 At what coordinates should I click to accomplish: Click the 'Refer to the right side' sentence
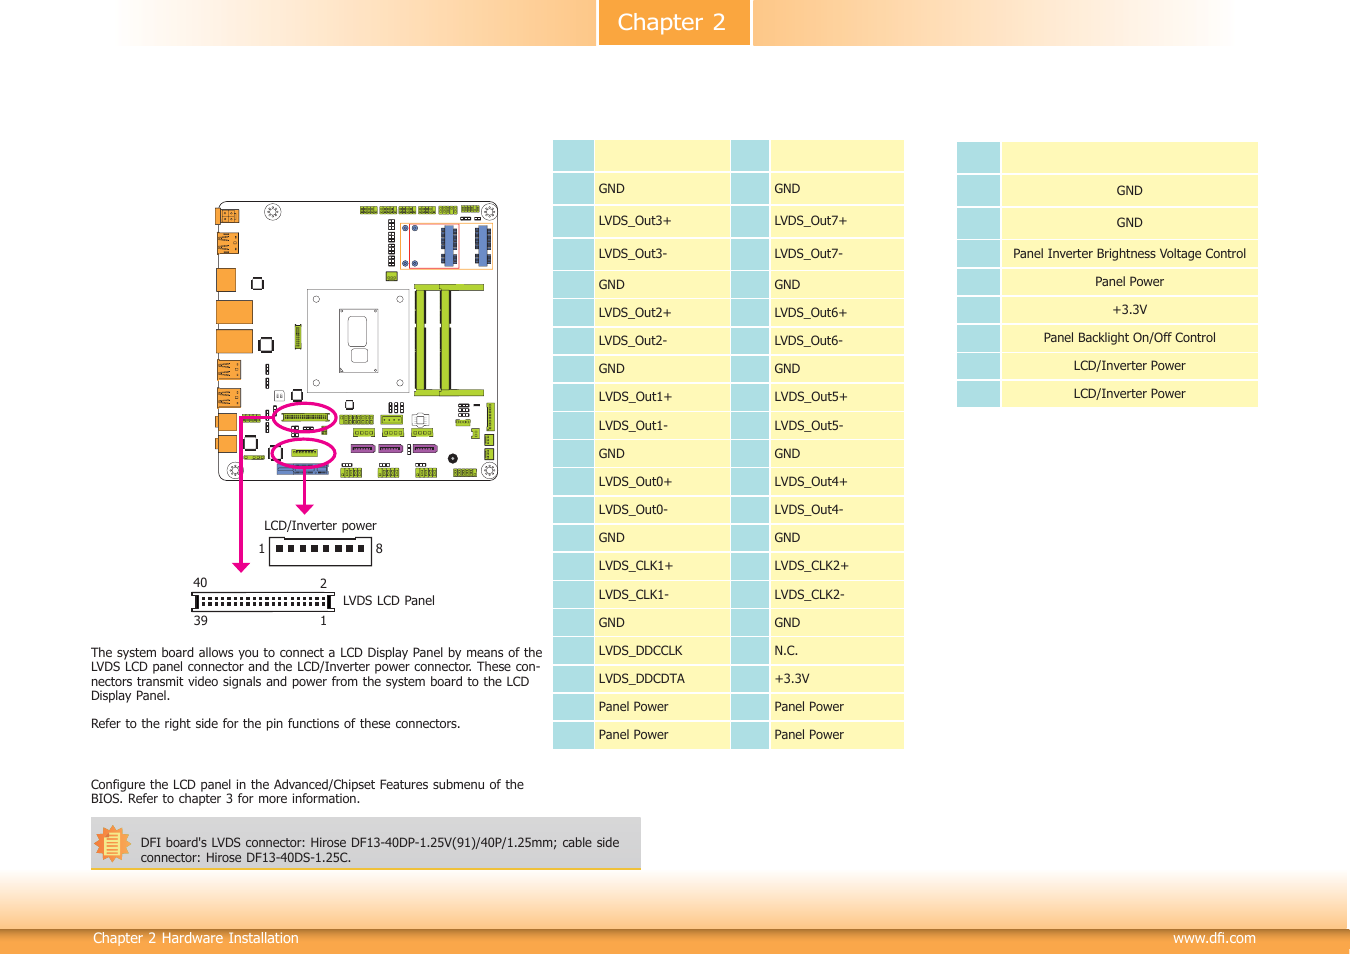pos(276,724)
